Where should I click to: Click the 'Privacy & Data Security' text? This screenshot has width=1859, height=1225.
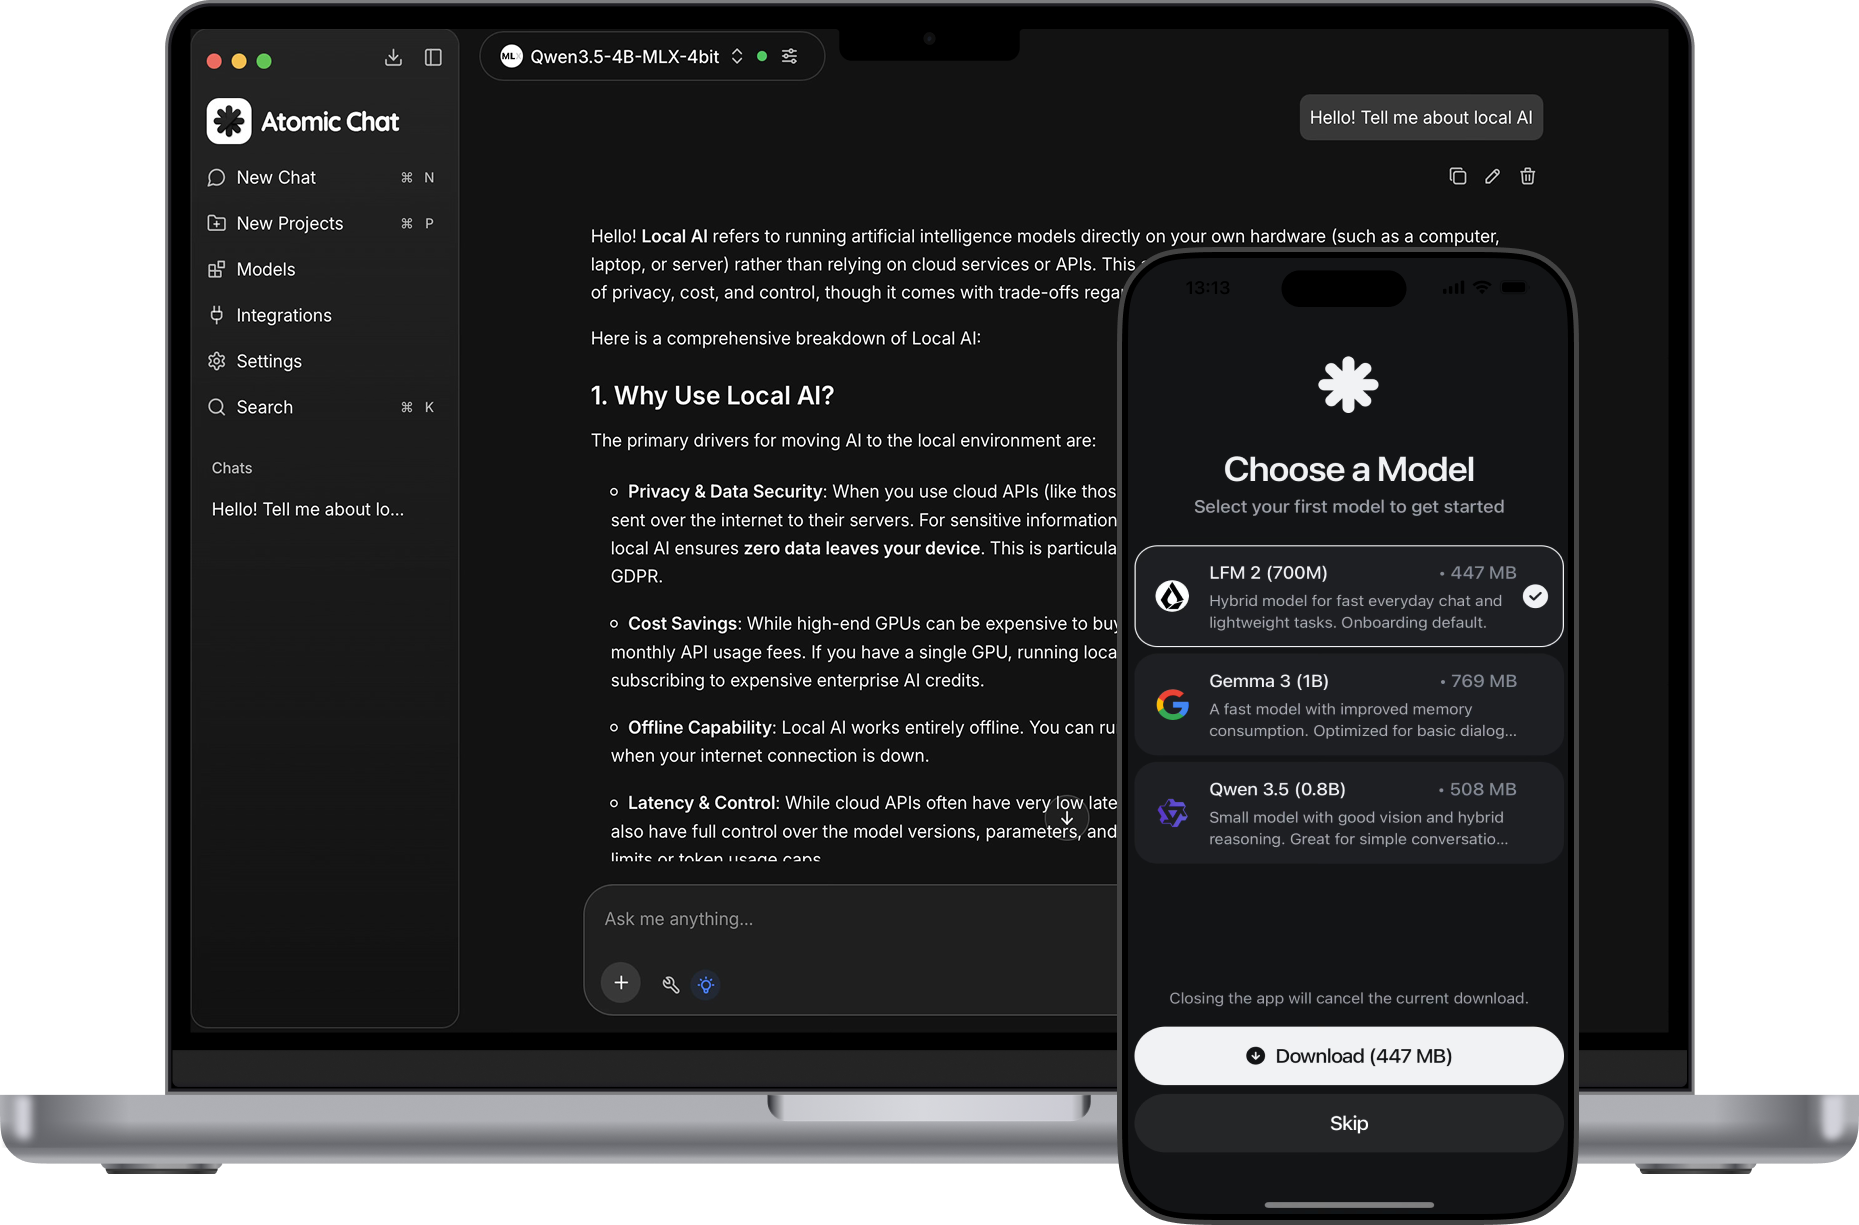click(725, 491)
